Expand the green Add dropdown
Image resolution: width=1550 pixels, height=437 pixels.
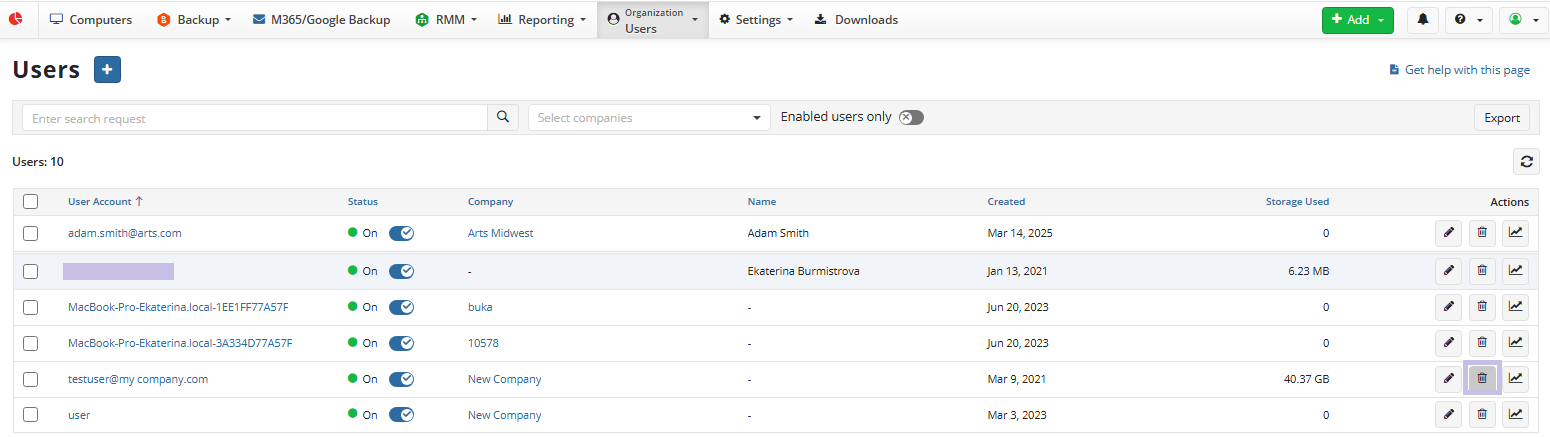[x=1357, y=20]
